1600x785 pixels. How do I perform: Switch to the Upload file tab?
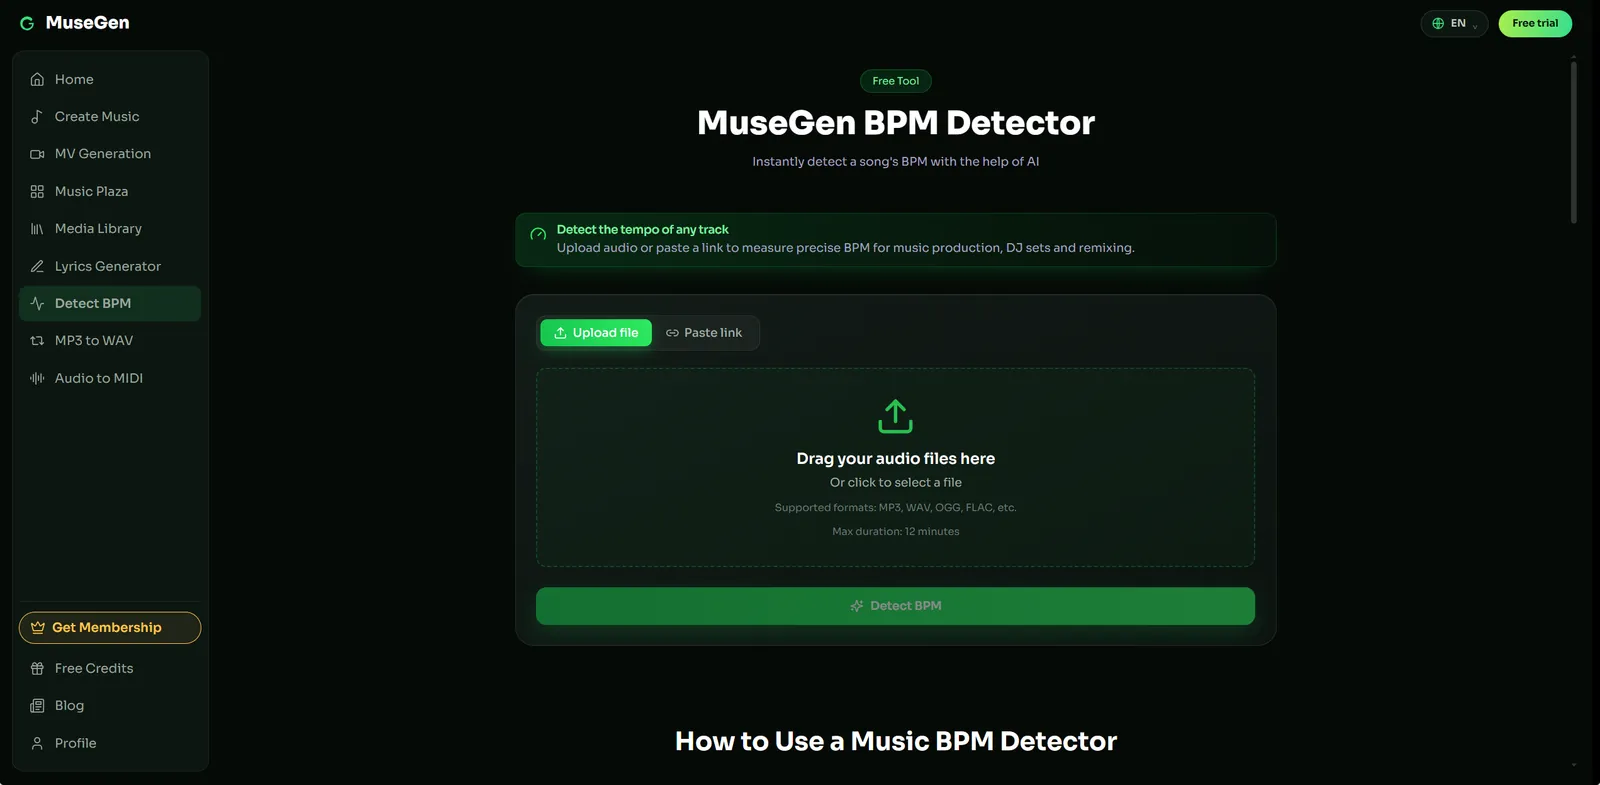[596, 333]
